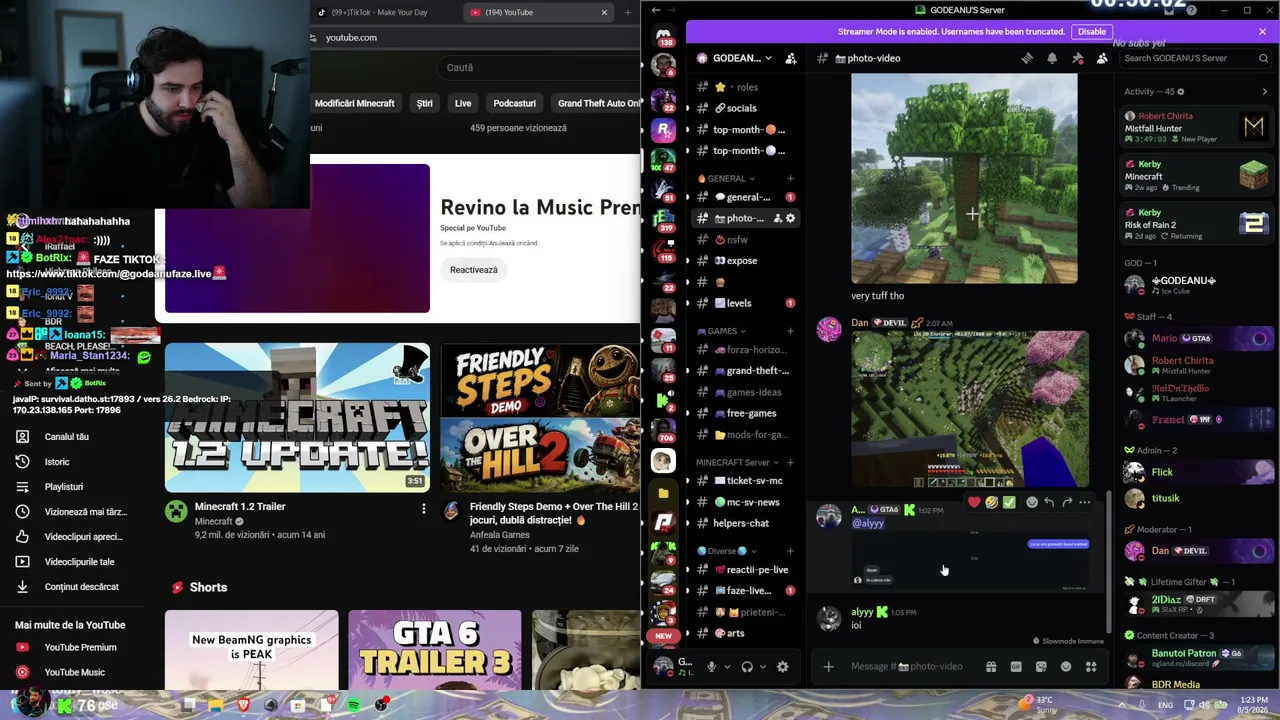Open photo-video channel settings gear
The image size is (1280, 720).
(x=790, y=218)
